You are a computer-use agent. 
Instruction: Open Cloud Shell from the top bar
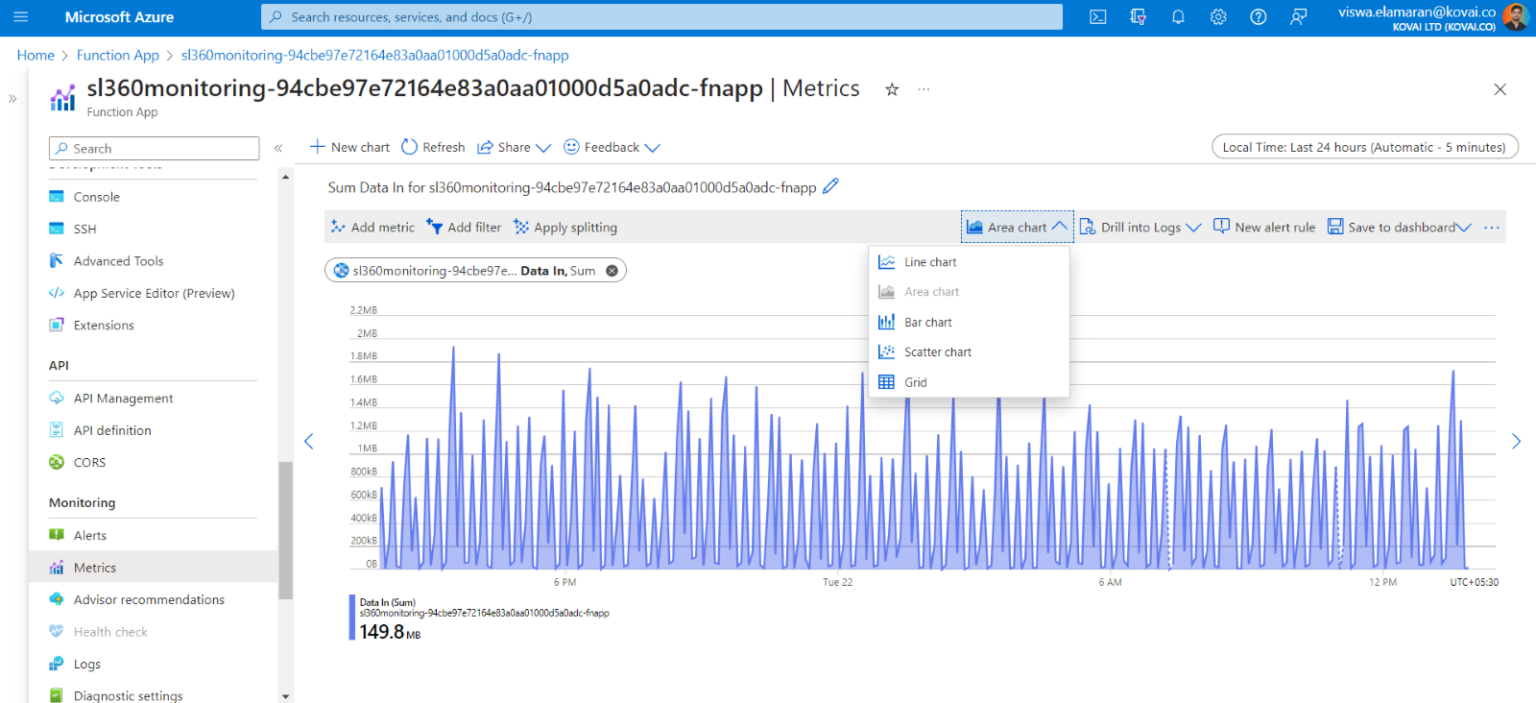(1097, 16)
